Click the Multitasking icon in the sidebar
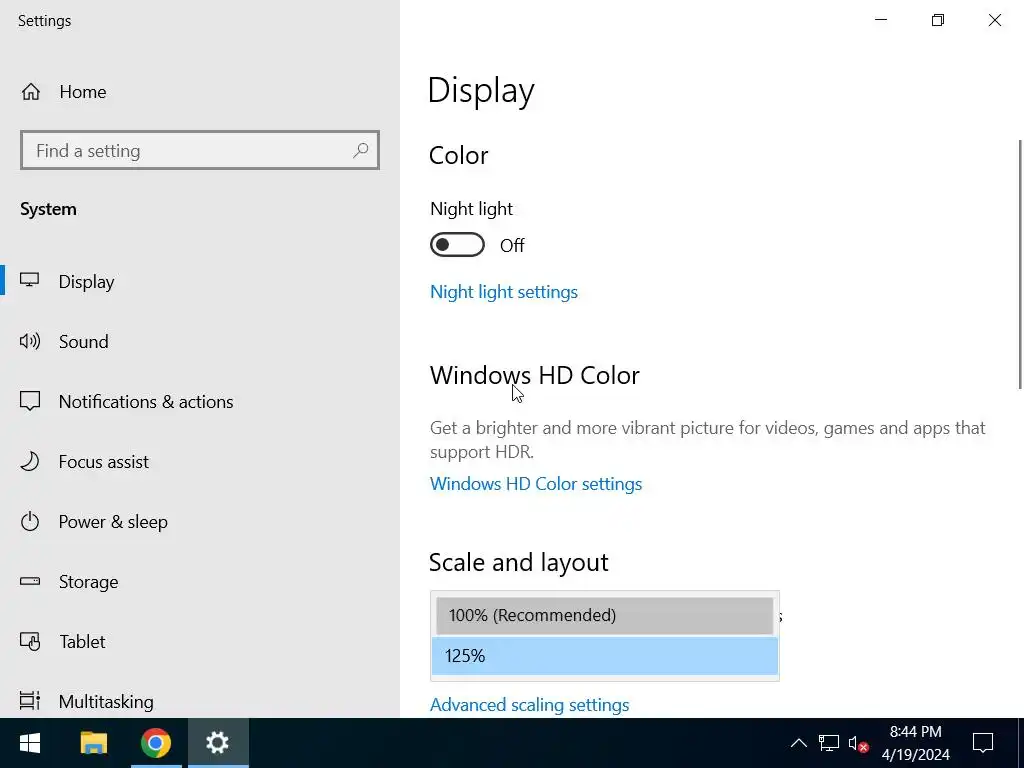This screenshot has height=768, width=1024. point(29,701)
